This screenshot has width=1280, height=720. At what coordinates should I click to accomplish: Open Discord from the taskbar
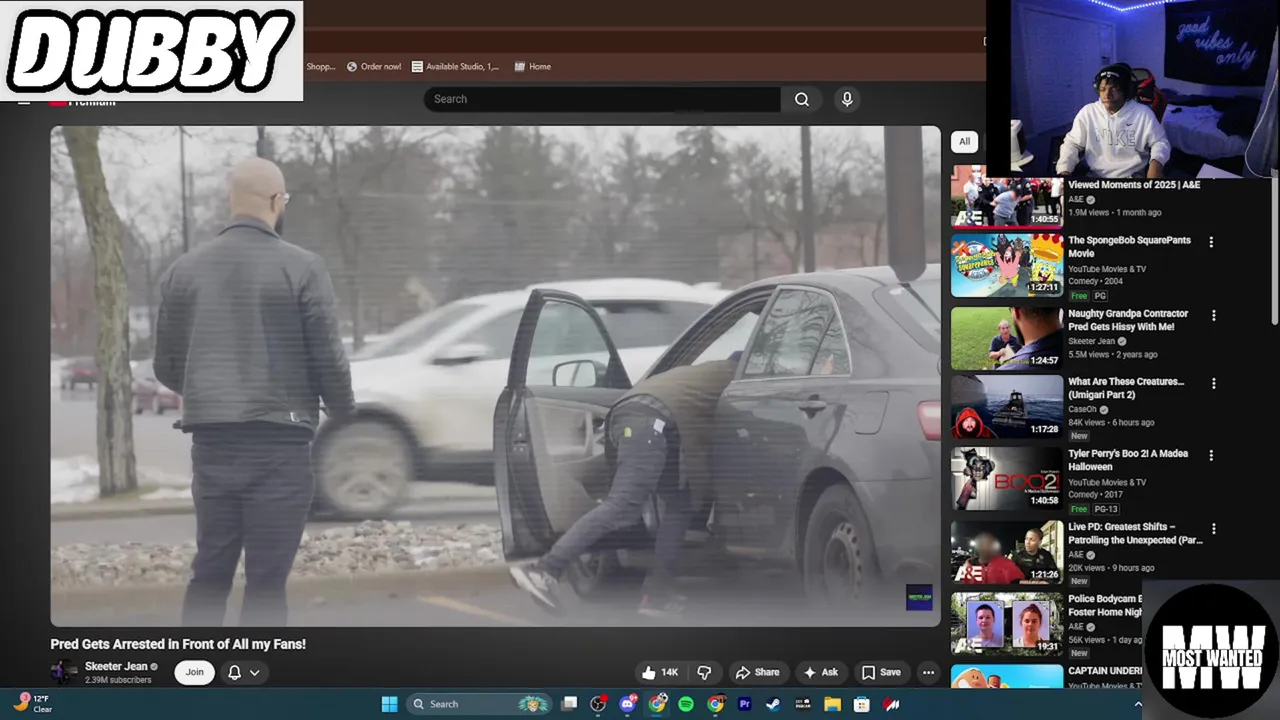[627, 704]
